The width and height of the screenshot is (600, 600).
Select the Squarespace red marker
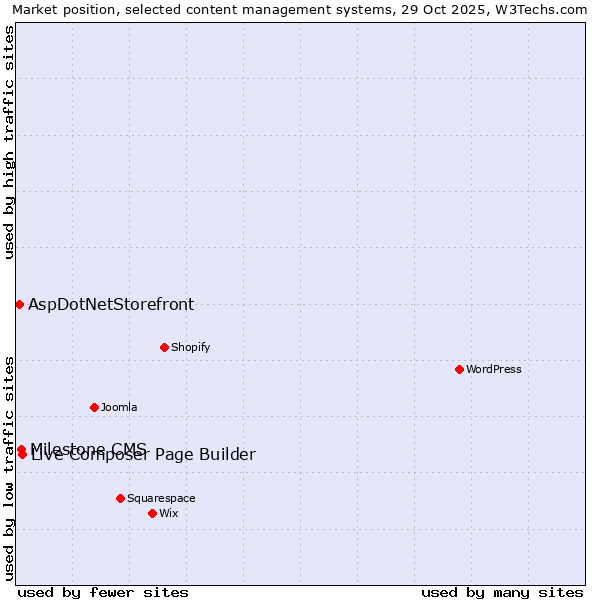tap(120, 498)
